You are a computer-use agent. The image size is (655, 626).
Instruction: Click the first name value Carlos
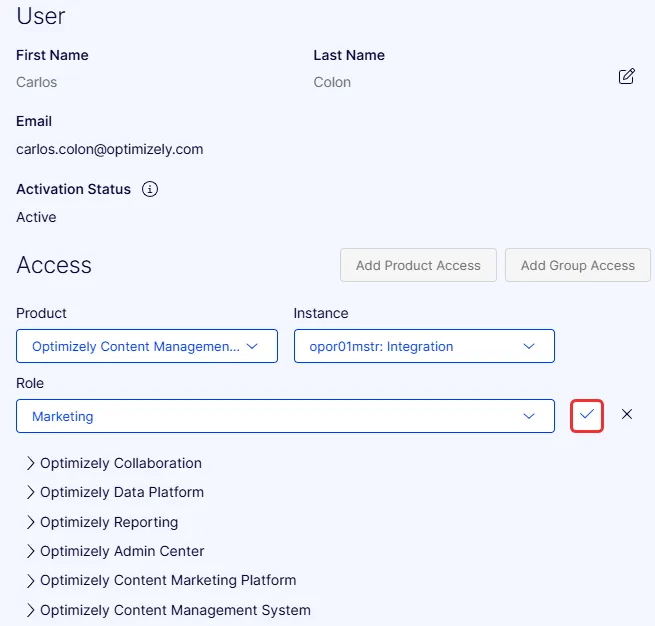pos(37,82)
